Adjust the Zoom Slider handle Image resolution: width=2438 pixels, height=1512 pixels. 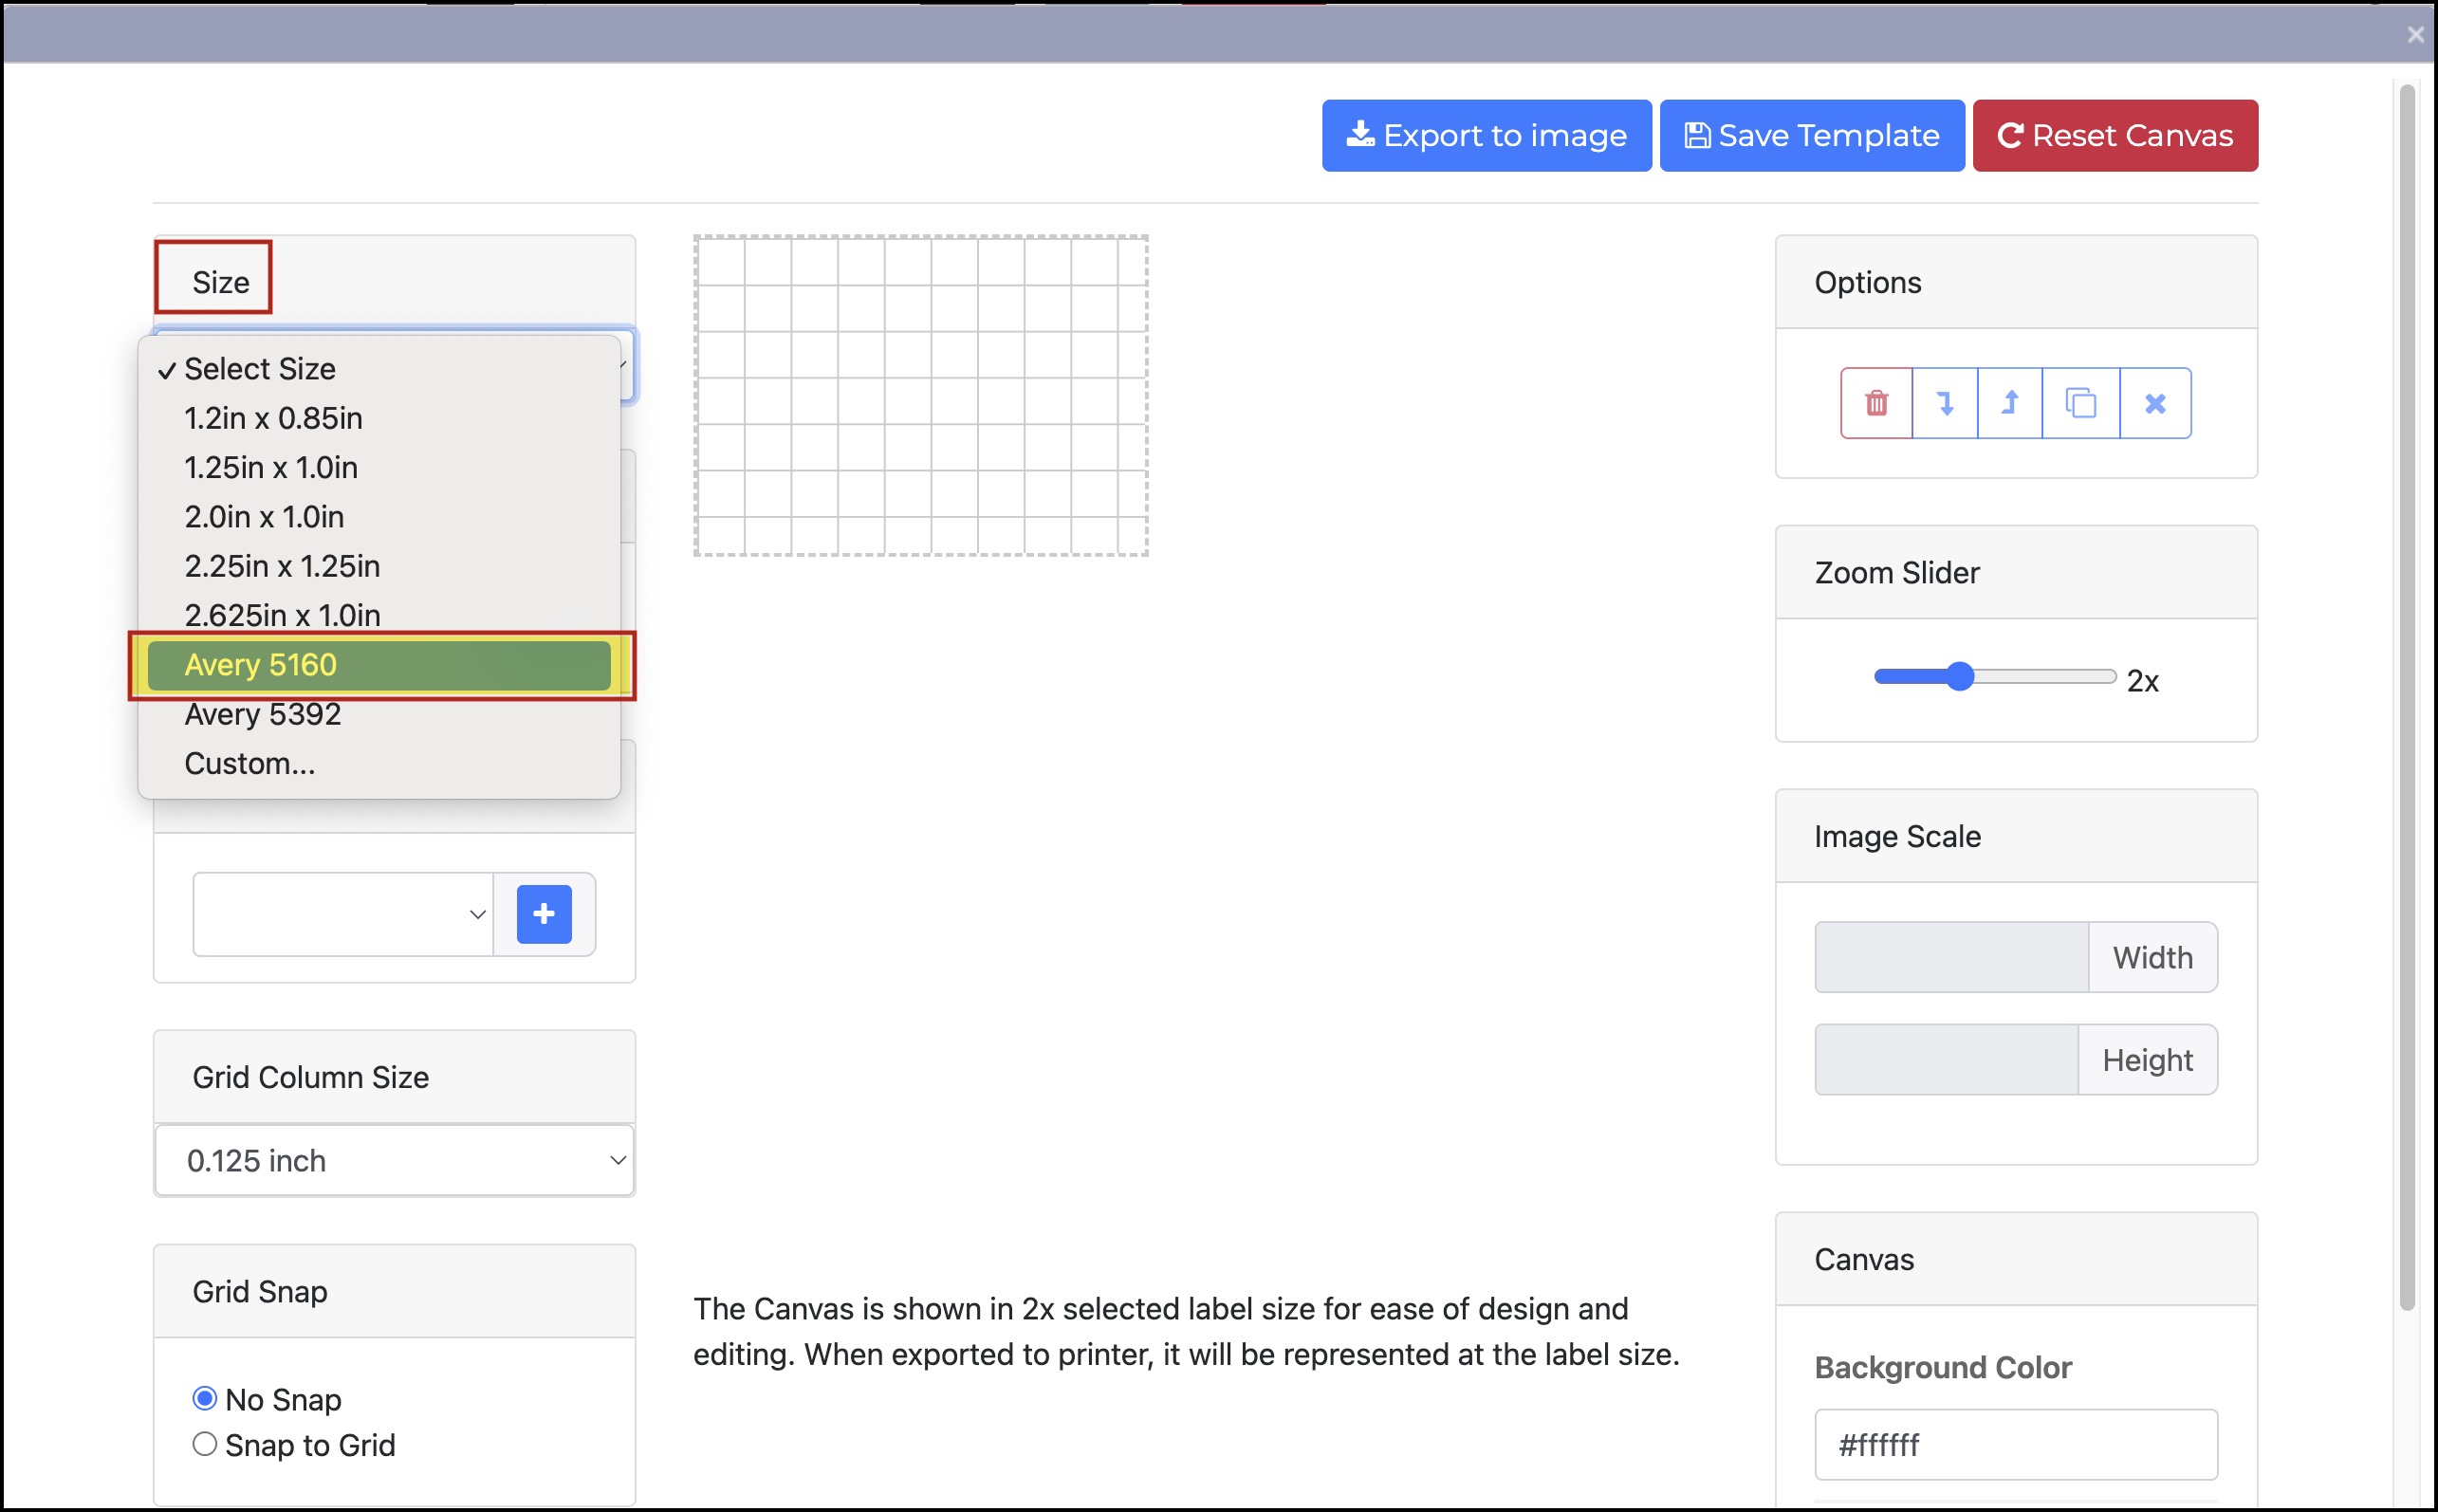click(x=1960, y=677)
